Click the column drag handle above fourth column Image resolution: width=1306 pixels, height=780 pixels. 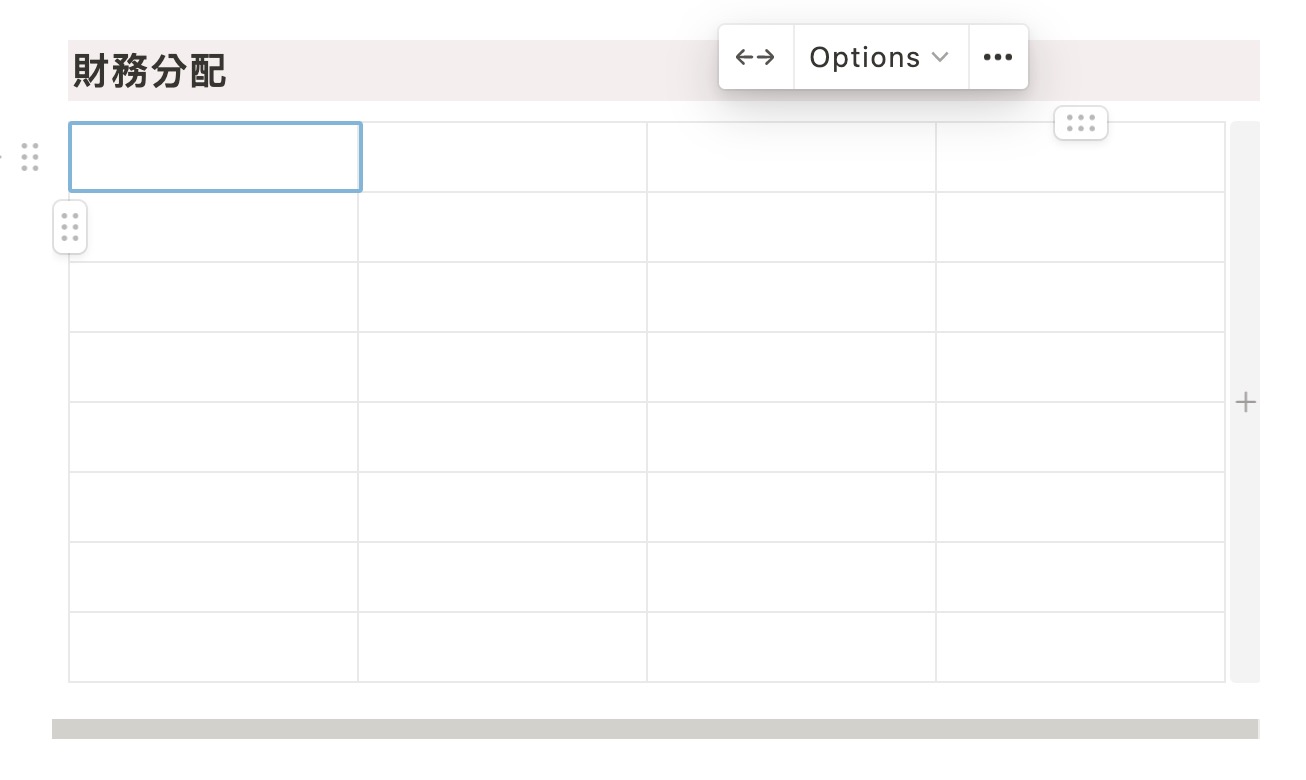tap(1081, 123)
